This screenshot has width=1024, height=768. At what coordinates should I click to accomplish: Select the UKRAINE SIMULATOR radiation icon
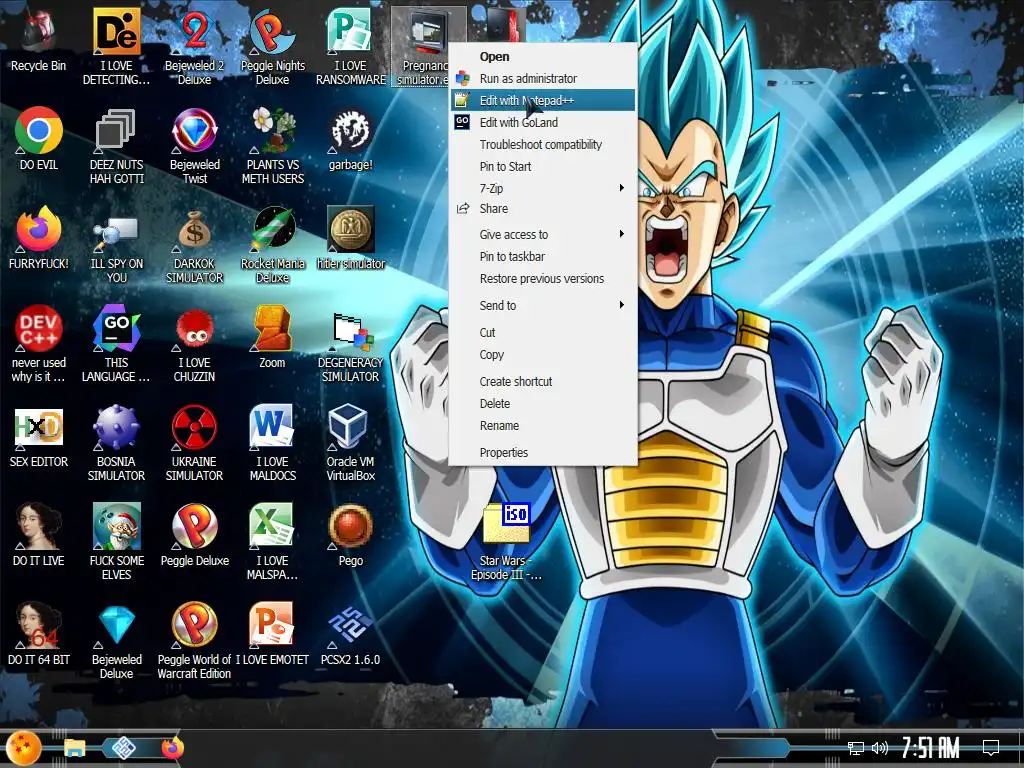click(194, 443)
